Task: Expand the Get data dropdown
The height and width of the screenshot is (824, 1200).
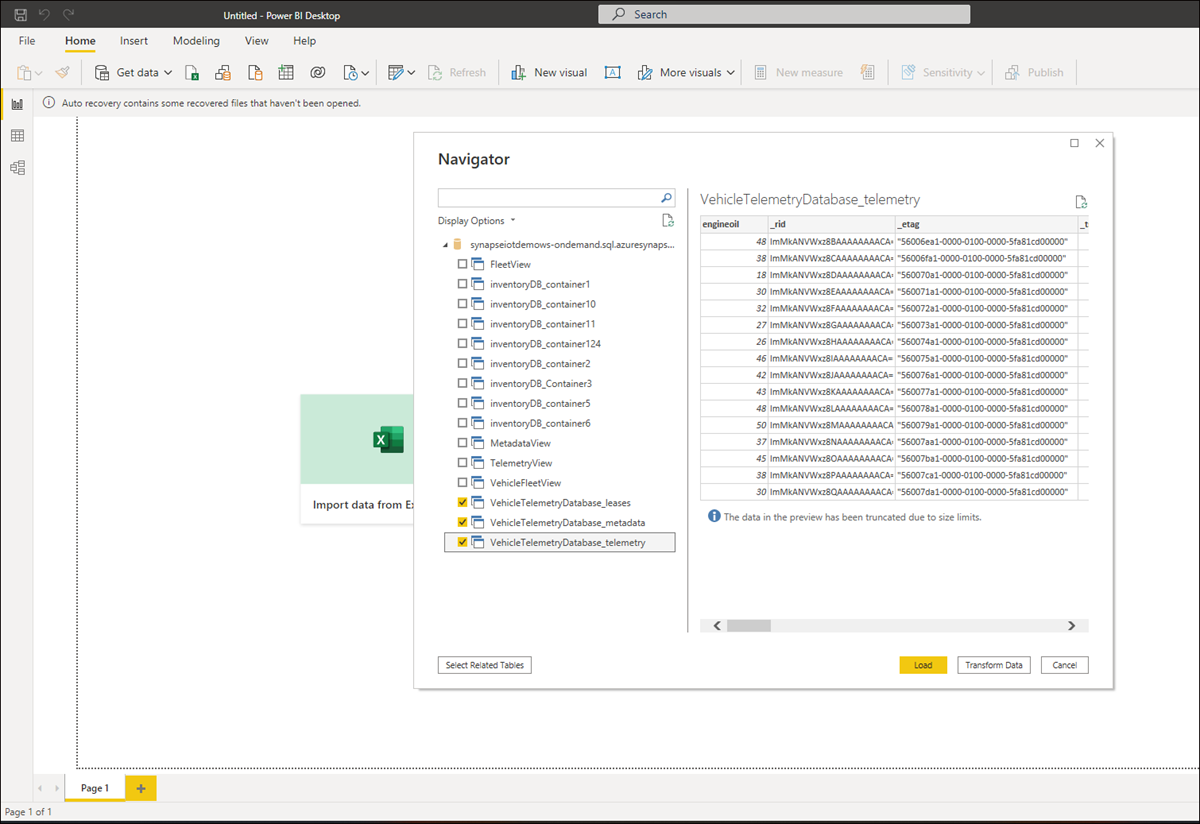Action: click(x=168, y=73)
